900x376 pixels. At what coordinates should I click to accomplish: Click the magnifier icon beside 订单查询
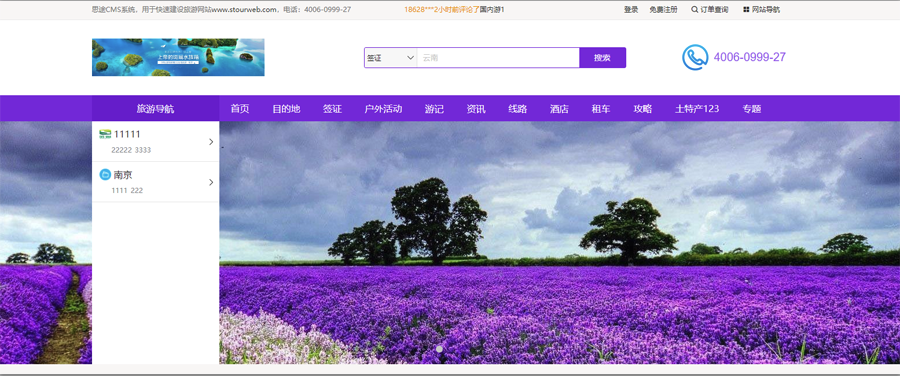[695, 10]
